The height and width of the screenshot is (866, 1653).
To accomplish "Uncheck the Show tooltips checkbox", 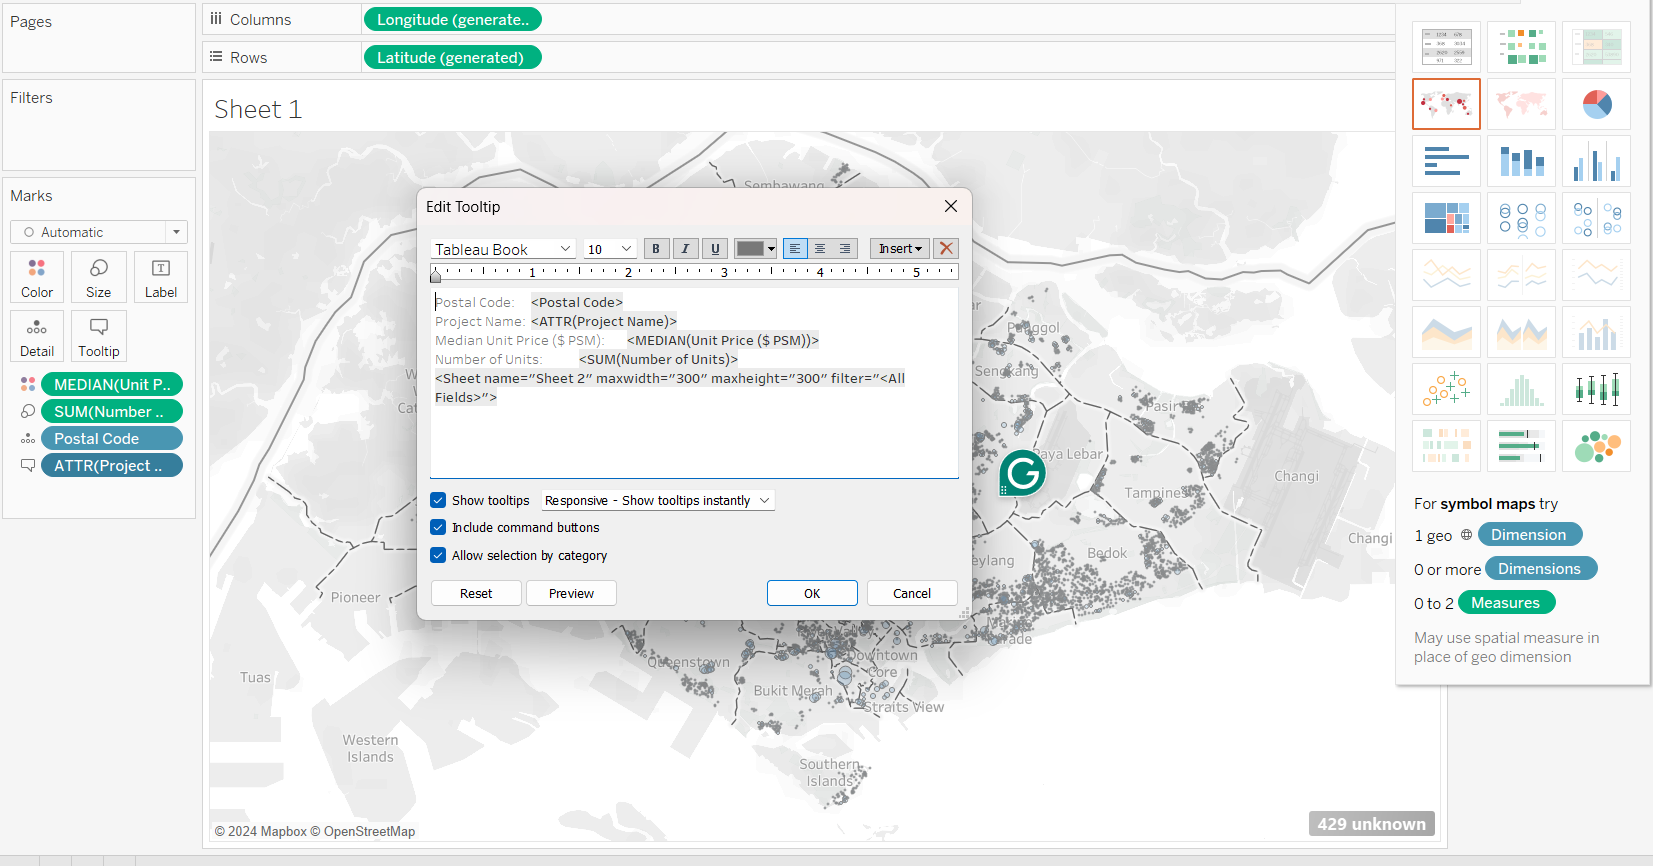I will pyautogui.click(x=438, y=500).
